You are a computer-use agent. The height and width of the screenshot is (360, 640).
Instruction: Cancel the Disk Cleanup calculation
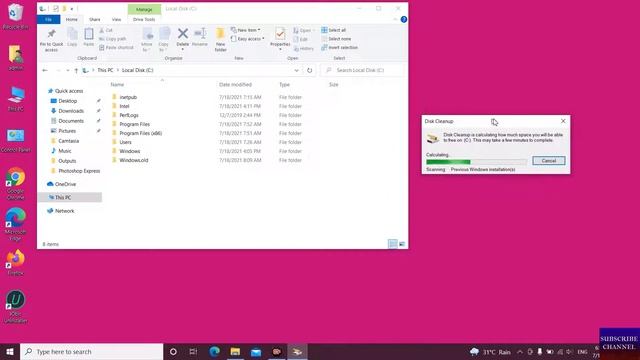549,160
